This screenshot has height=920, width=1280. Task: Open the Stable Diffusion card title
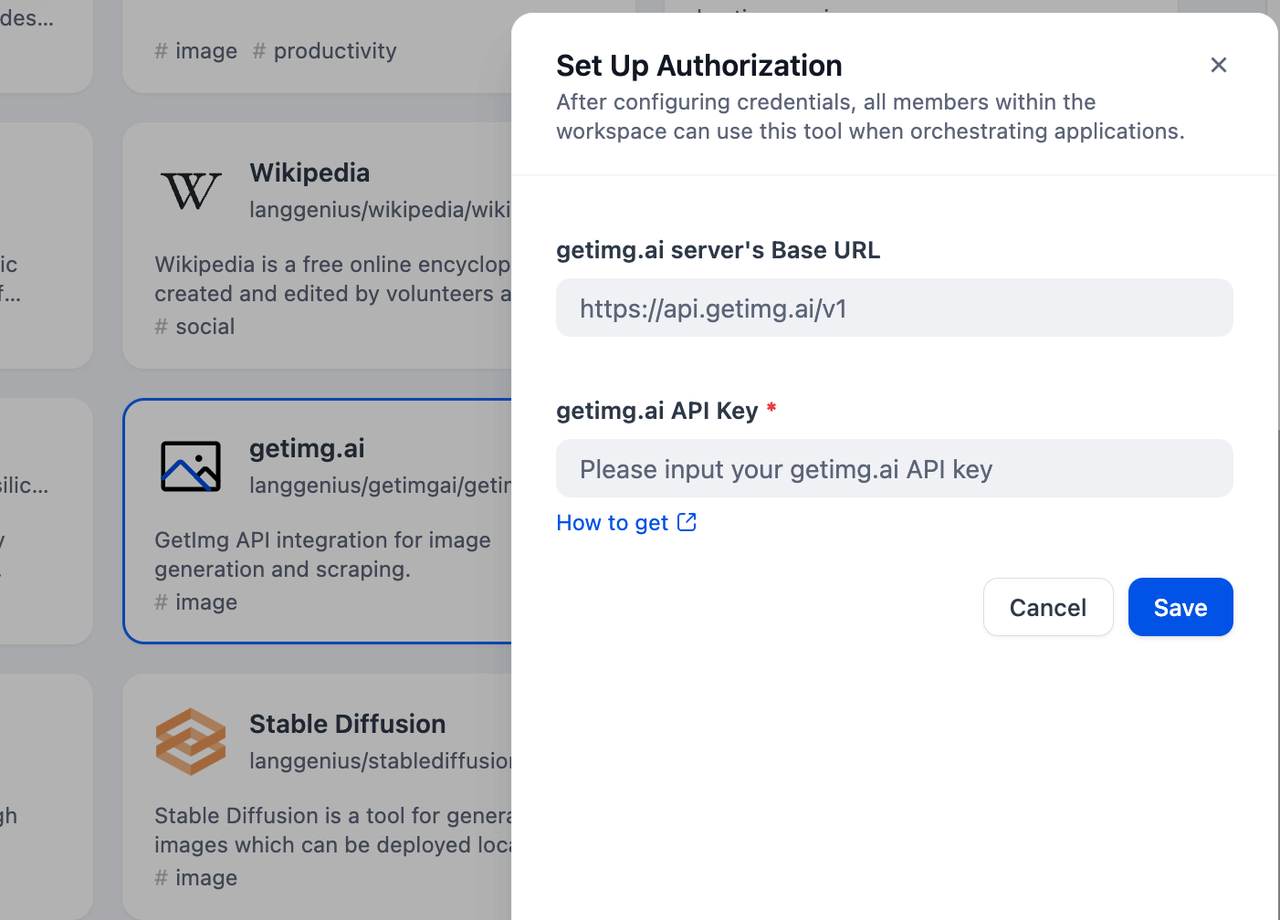click(x=347, y=724)
